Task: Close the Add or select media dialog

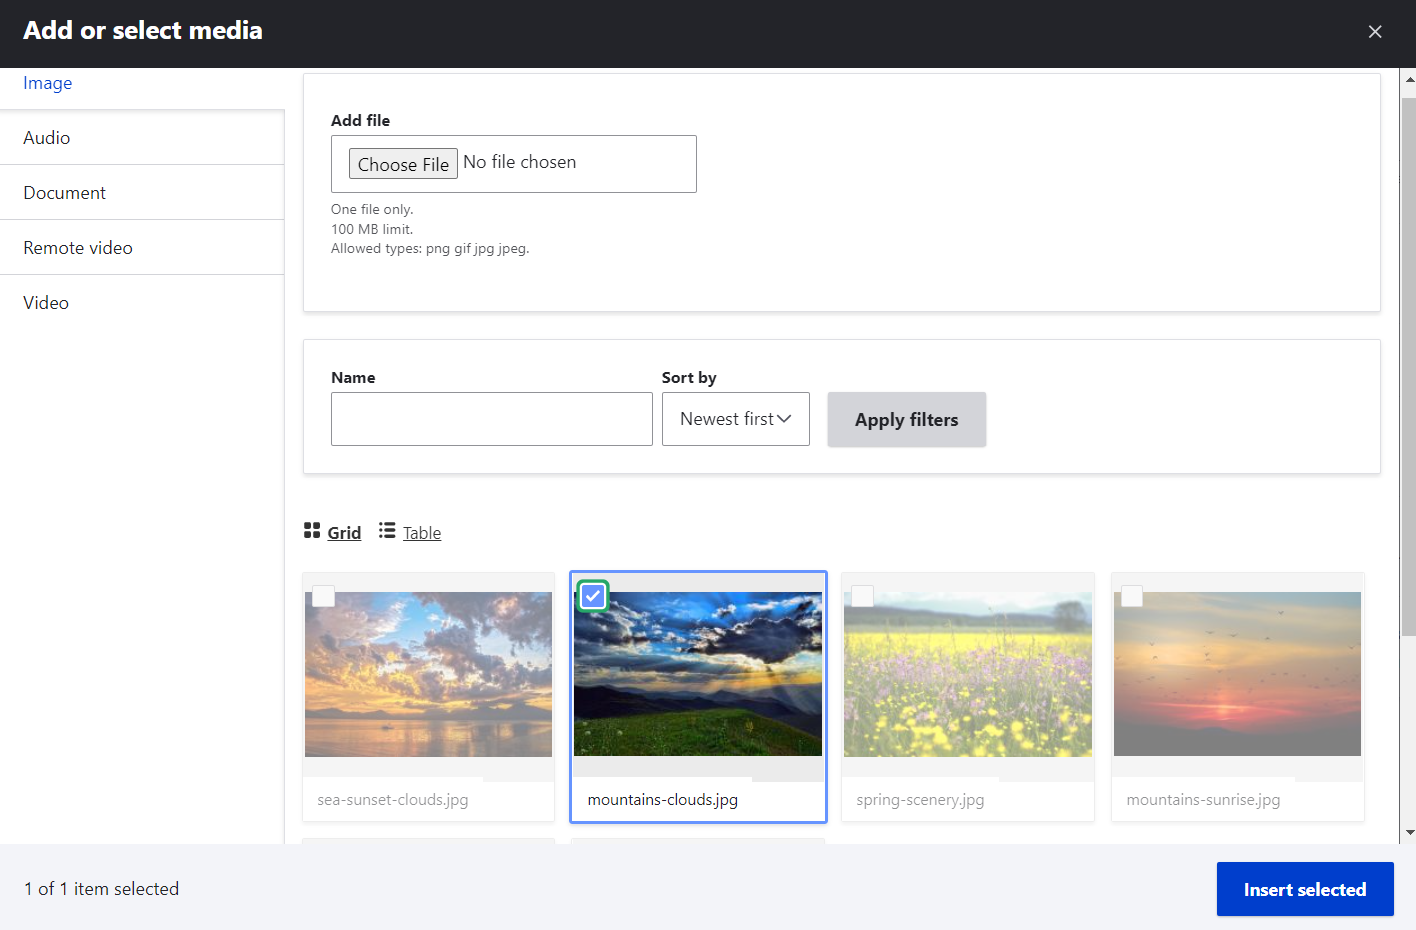Action: [x=1375, y=31]
